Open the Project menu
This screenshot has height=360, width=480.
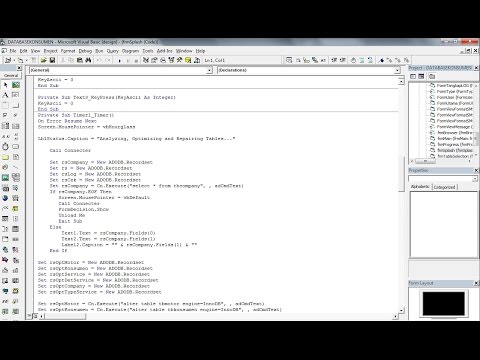pyautogui.click(x=51, y=51)
